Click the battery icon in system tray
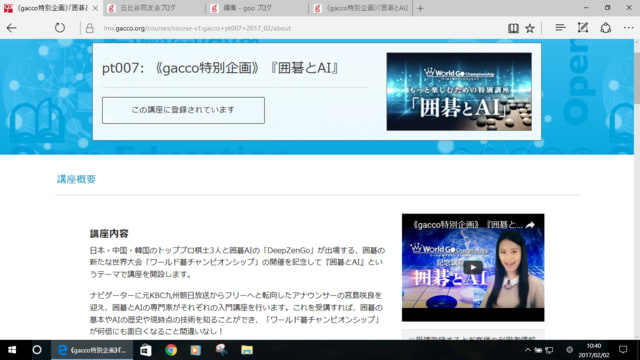This screenshot has height=360, width=640. coord(539,350)
